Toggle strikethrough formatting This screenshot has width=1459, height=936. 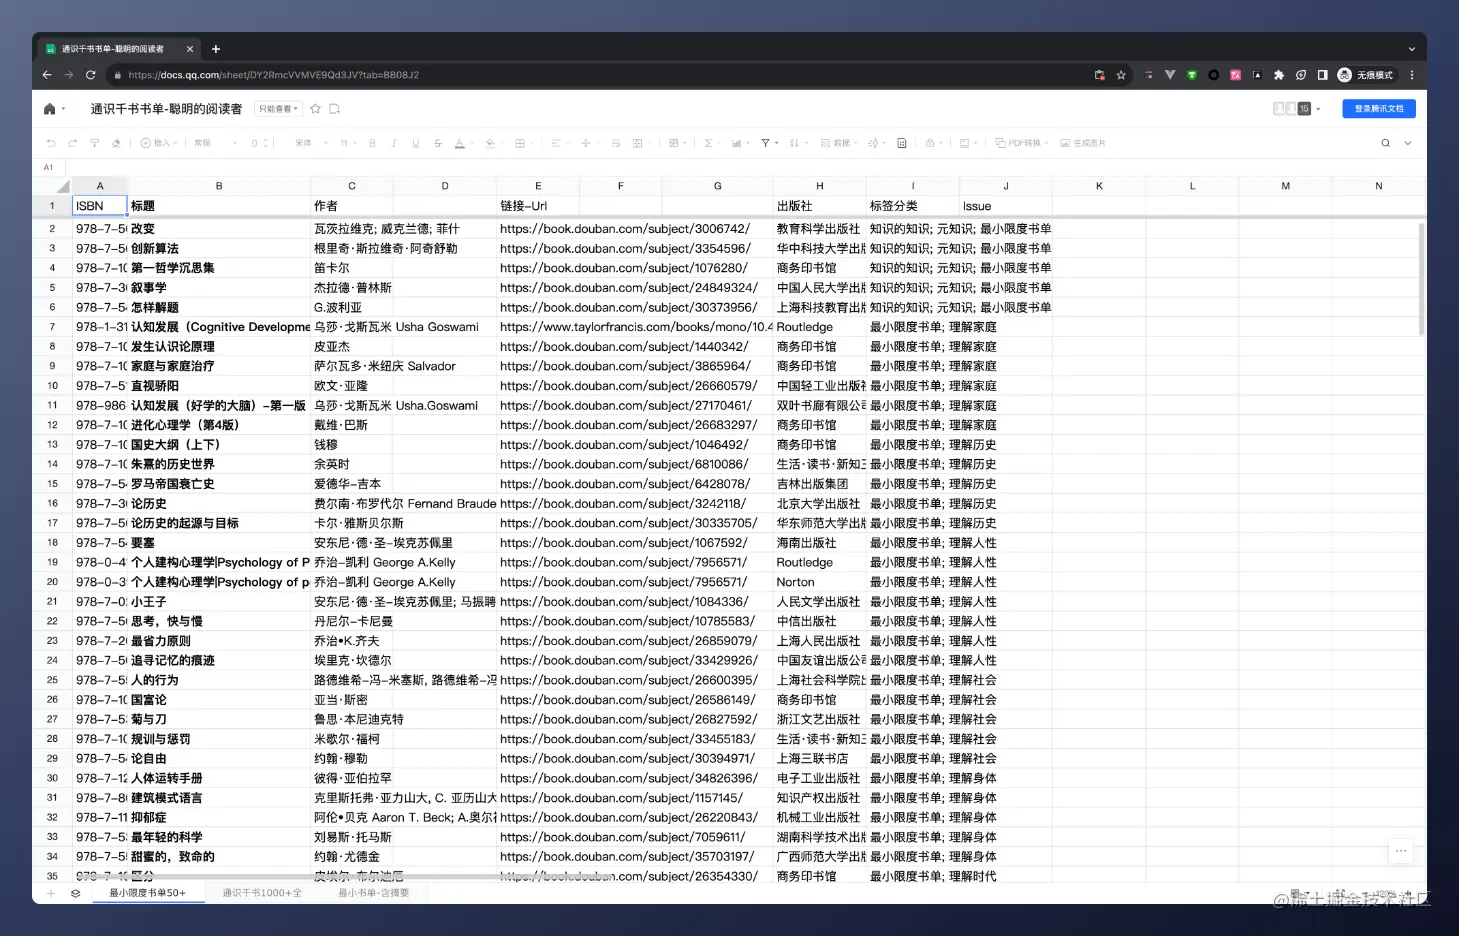click(x=438, y=143)
